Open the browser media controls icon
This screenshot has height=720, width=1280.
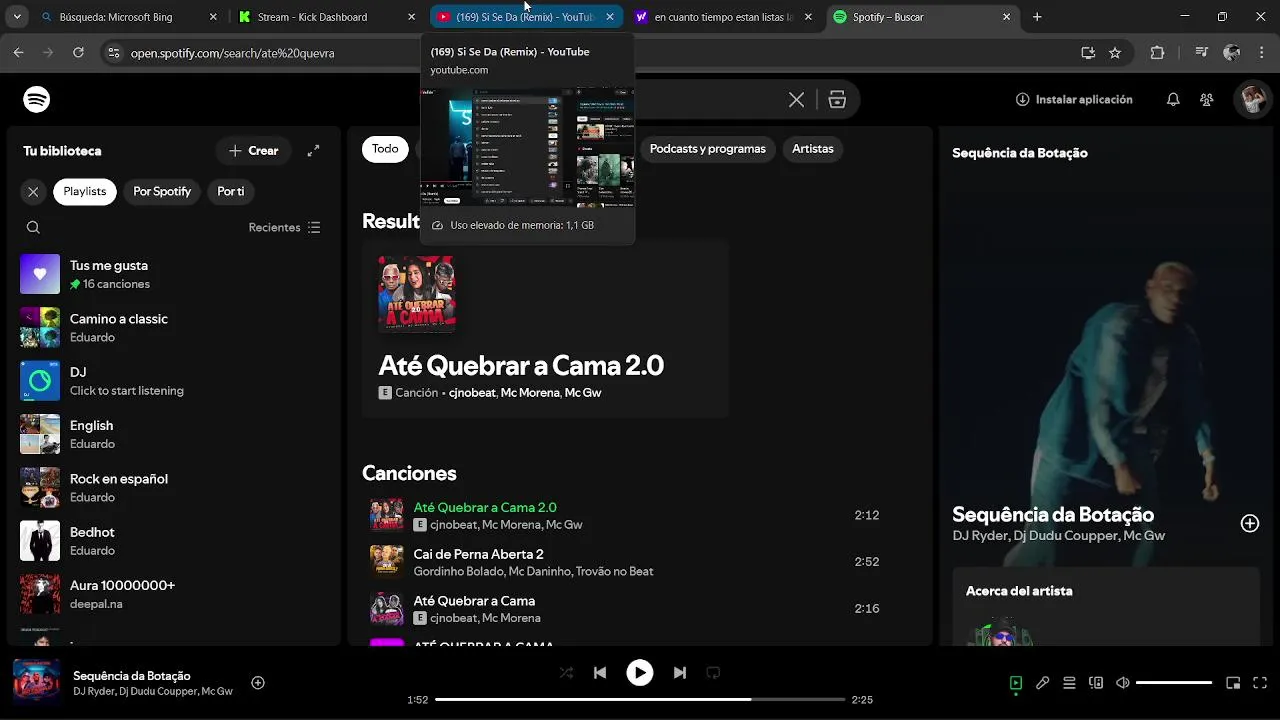click(1202, 53)
